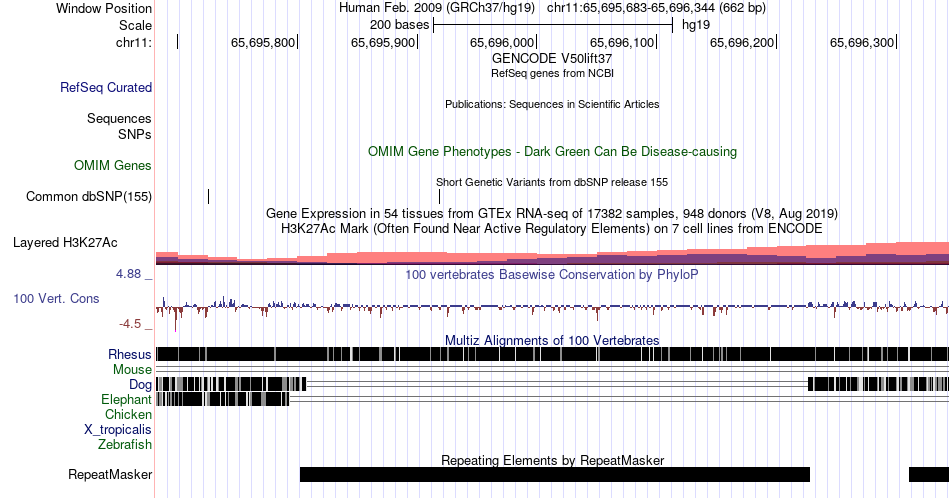Click Short Genetic Variants from dbSNP title
Viewport: 950px width, 498px height.
pos(552,182)
